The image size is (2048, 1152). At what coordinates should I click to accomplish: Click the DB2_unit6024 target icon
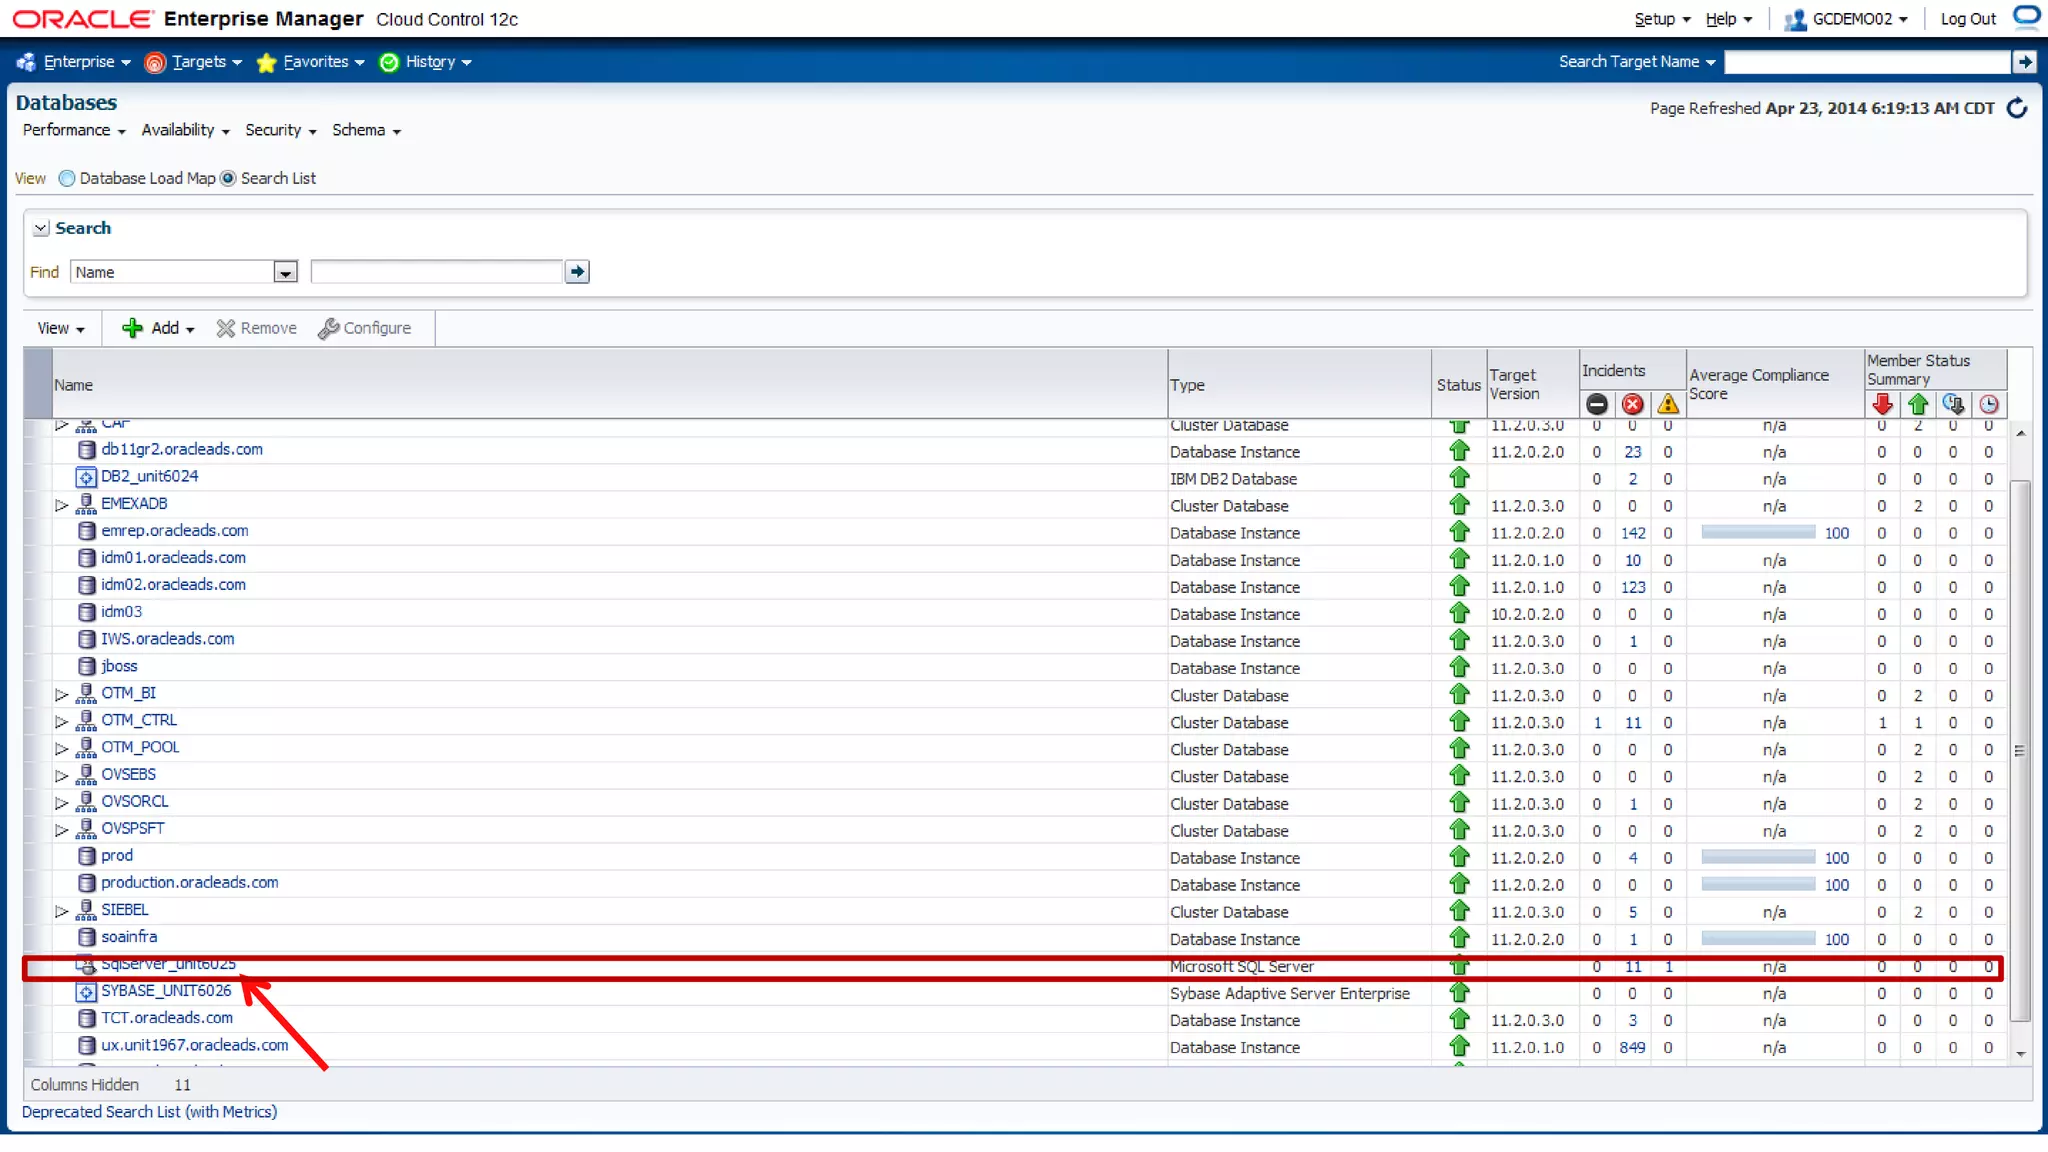tap(87, 477)
